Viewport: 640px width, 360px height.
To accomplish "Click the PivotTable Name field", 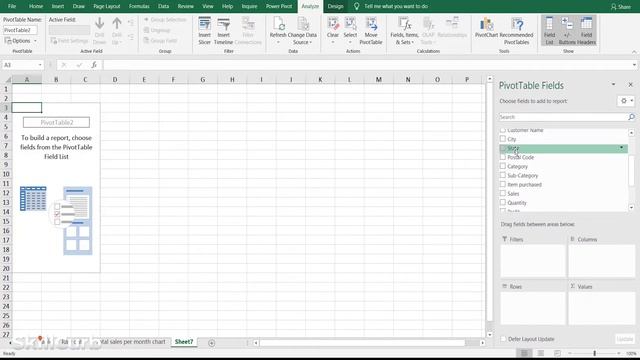I will click(x=20, y=30).
